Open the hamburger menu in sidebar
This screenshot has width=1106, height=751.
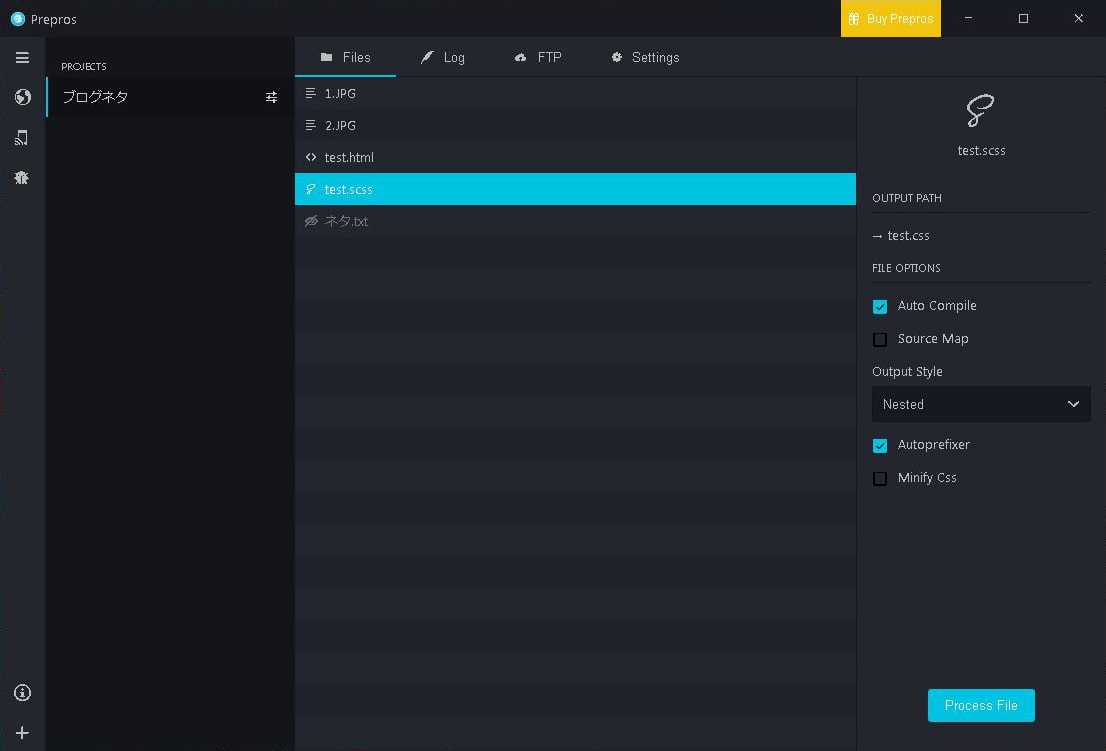coord(22,58)
